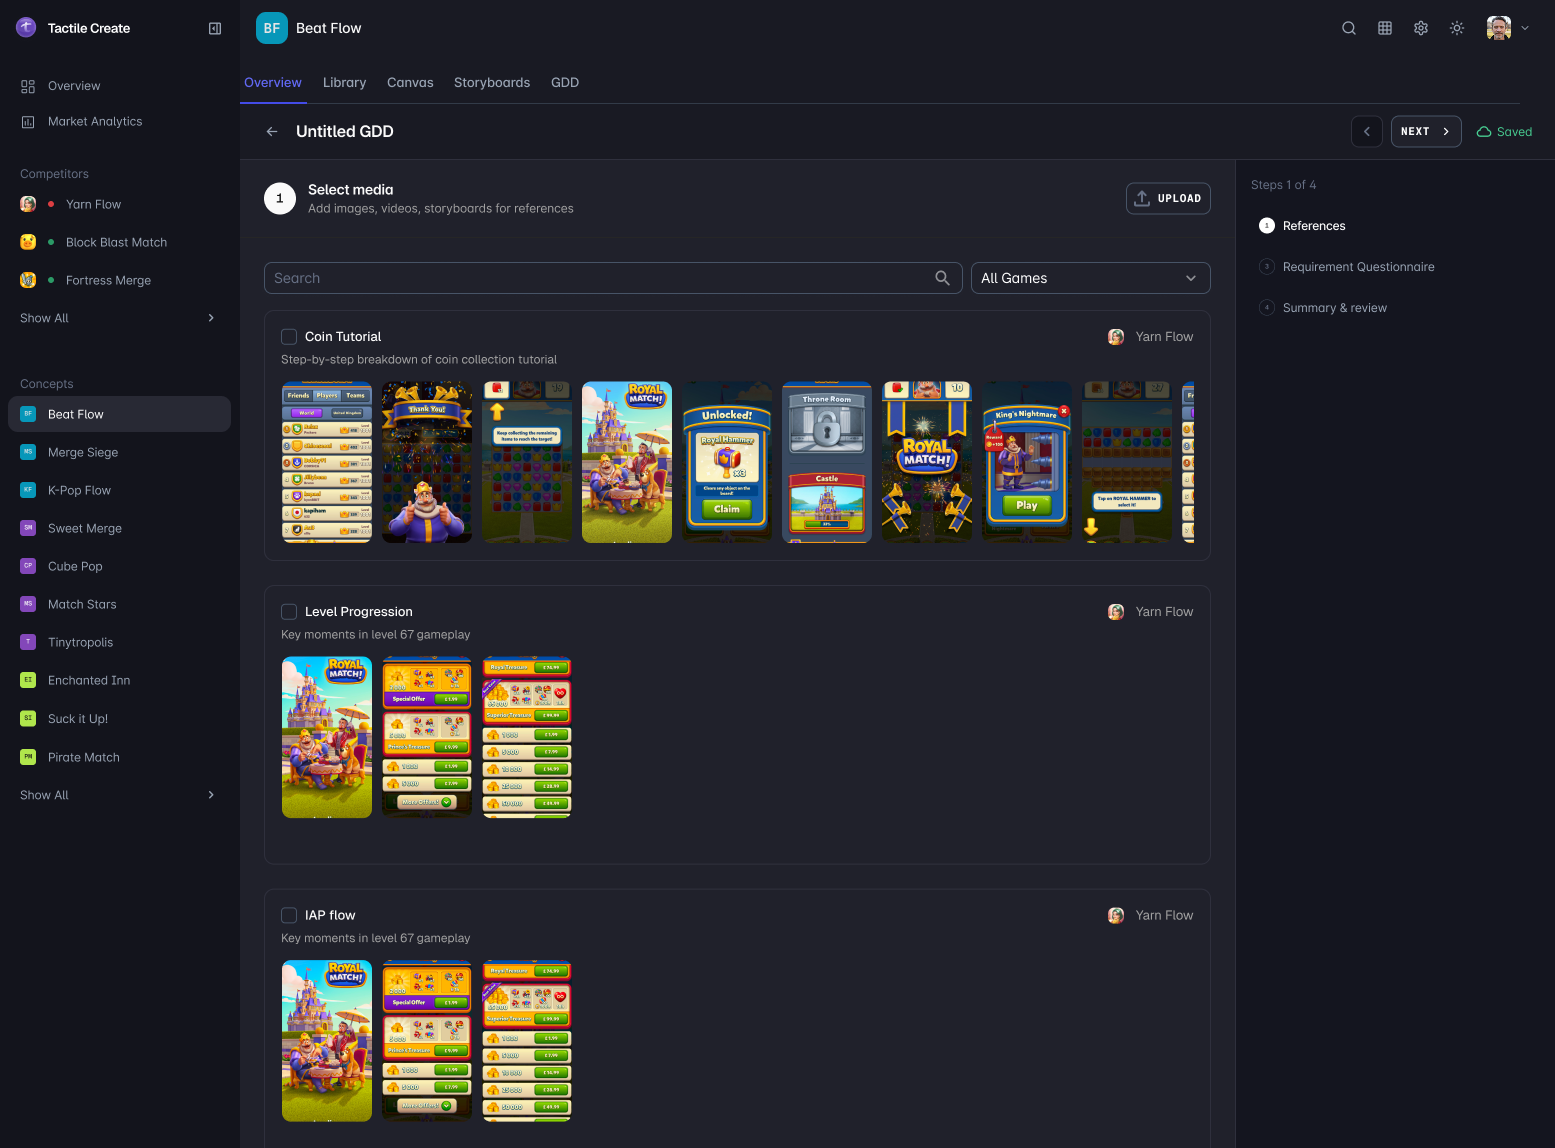Select the Level Progression checkbox
The image size is (1555, 1148).
pyautogui.click(x=289, y=612)
